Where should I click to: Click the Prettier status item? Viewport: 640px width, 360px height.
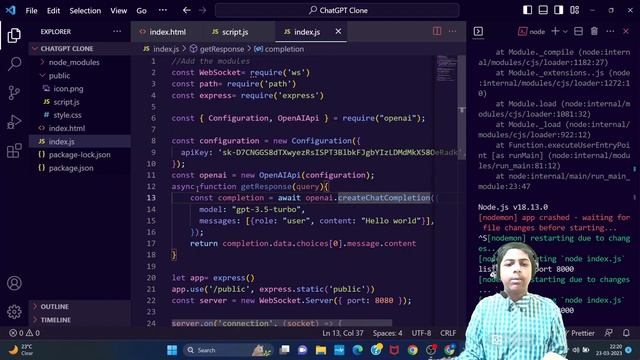click(x=582, y=333)
